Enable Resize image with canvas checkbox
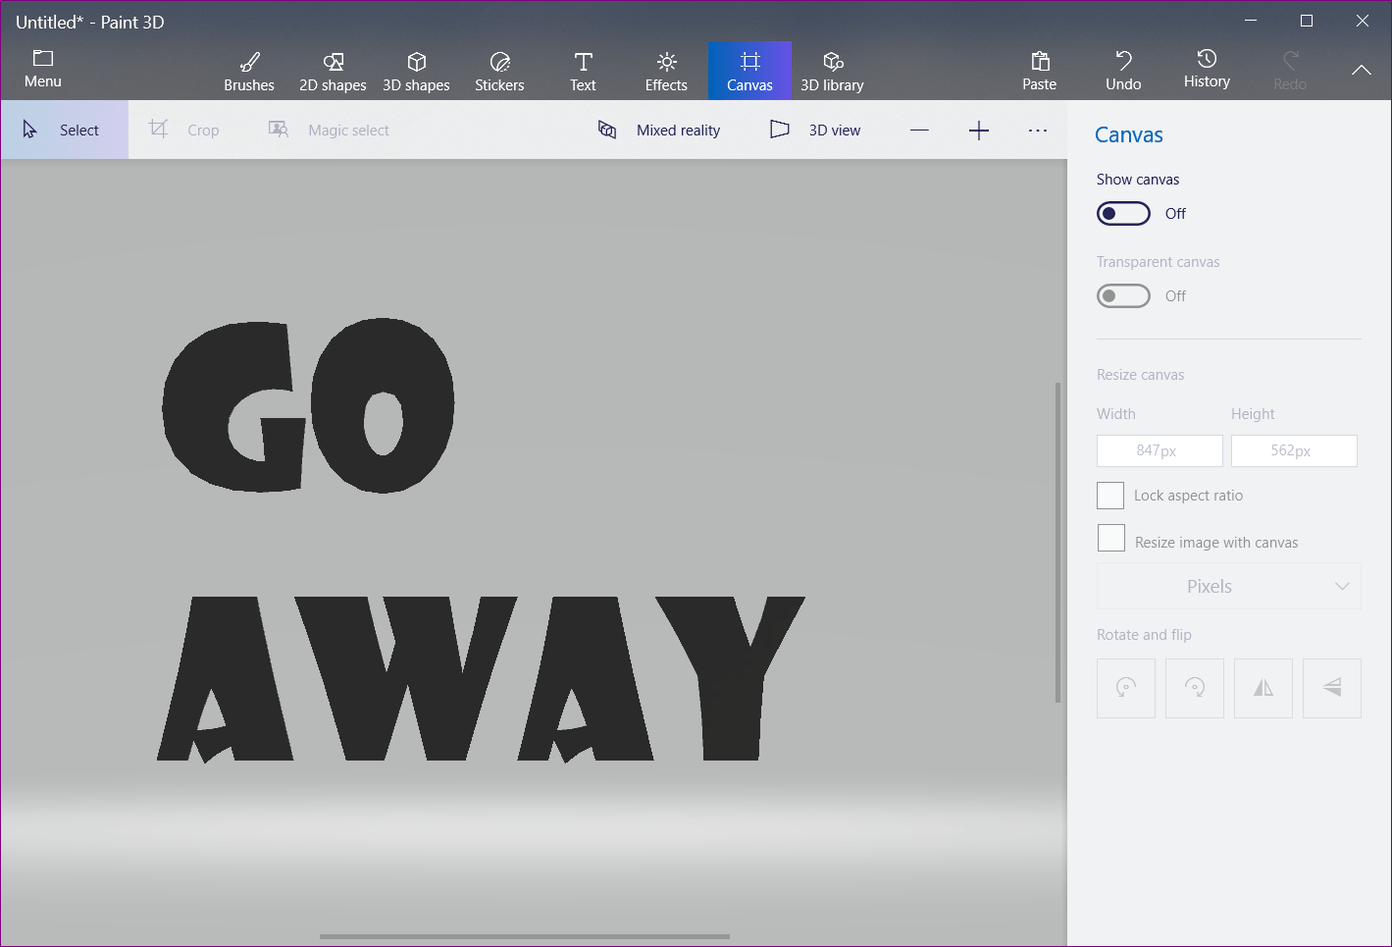This screenshot has width=1392, height=947. (1111, 539)
